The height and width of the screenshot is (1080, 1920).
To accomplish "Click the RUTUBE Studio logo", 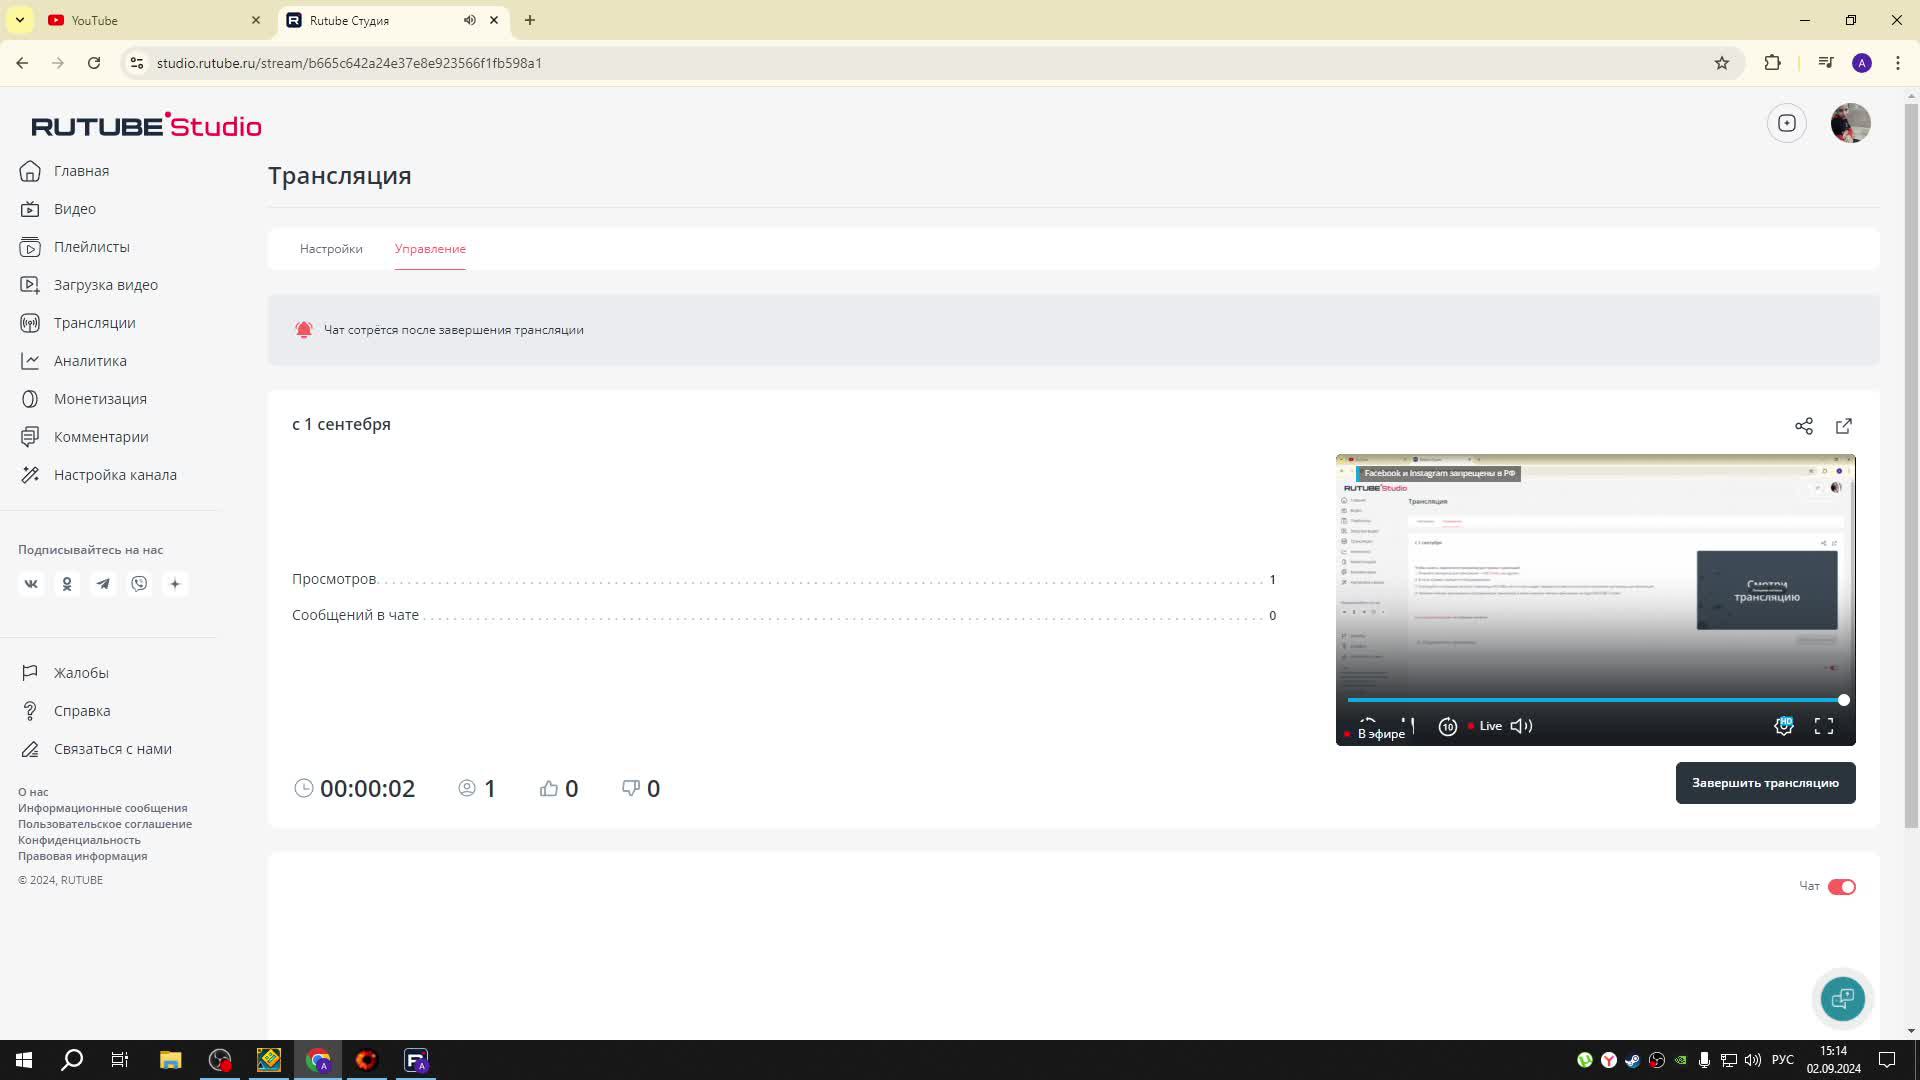I will click(146, 125).
